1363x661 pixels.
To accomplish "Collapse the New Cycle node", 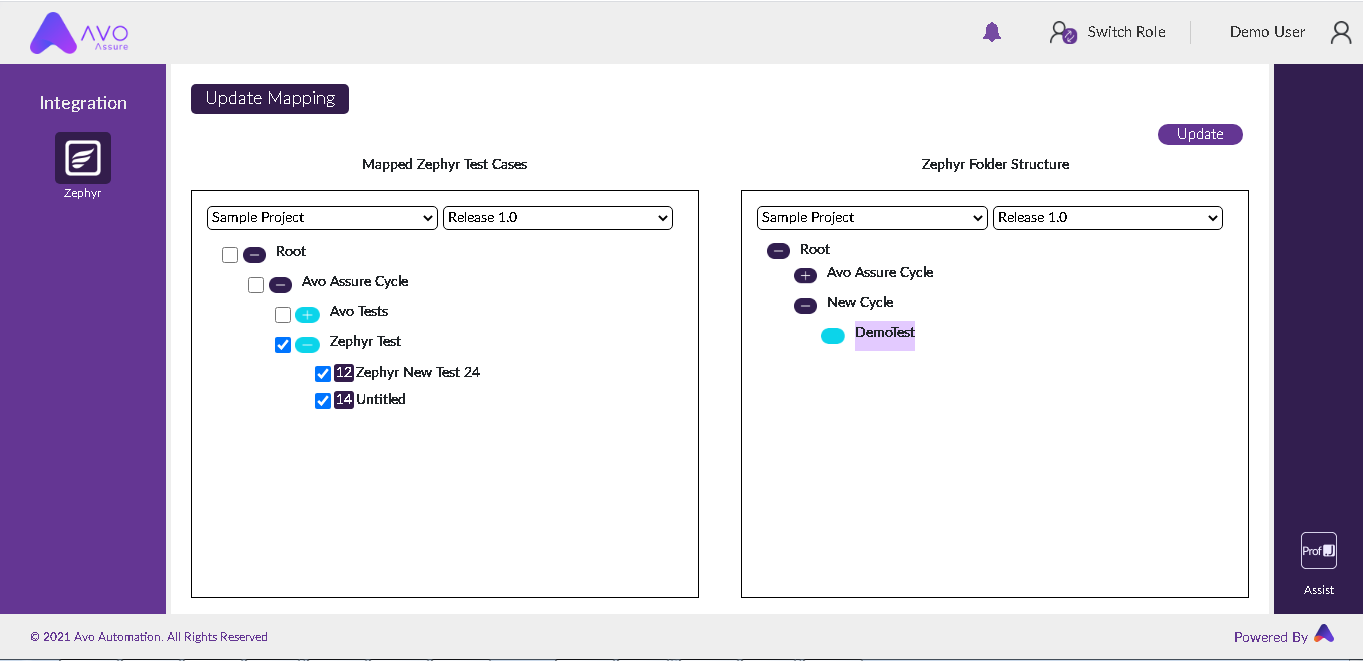I will [805, 306].
